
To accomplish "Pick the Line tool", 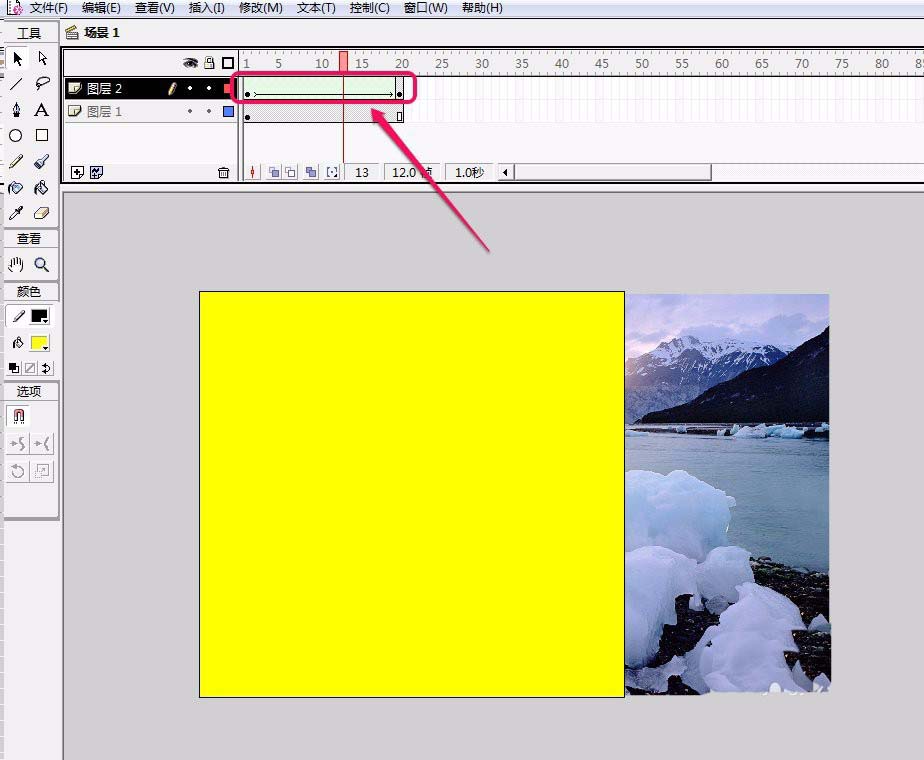I will coord(16,84).
